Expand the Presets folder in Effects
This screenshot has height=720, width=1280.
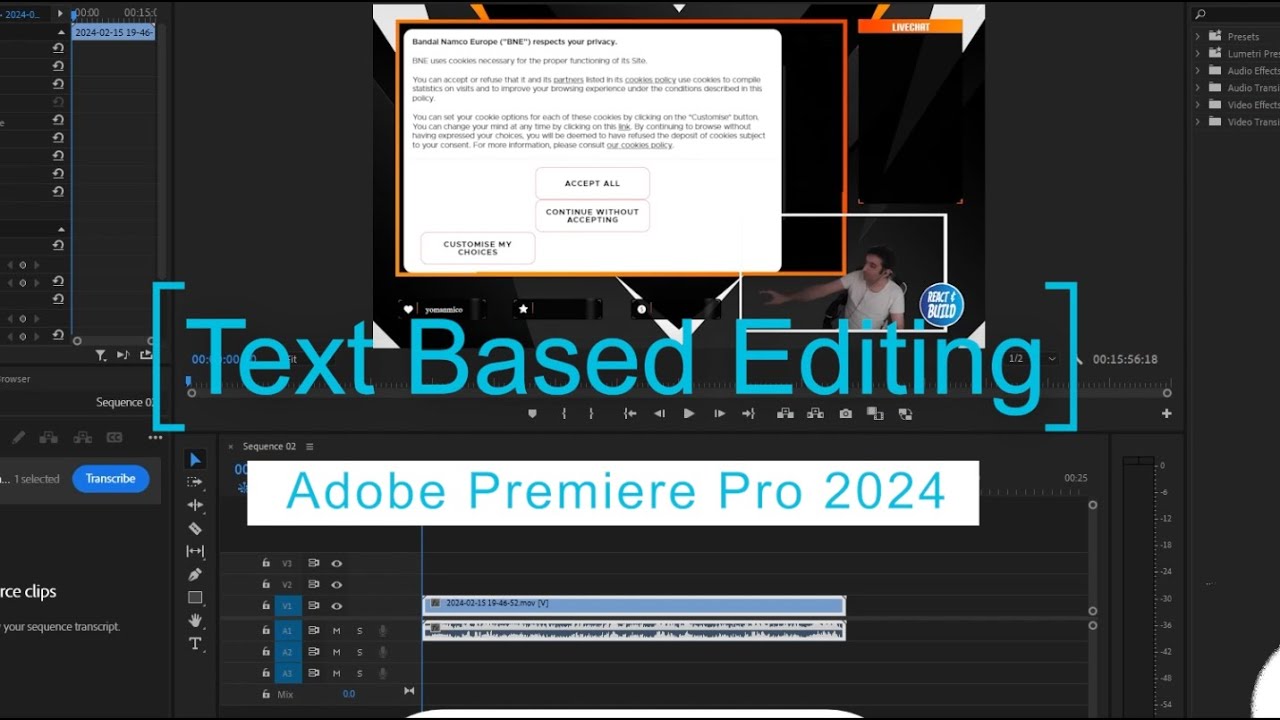pyautogui.click(x=1197, y=37)
